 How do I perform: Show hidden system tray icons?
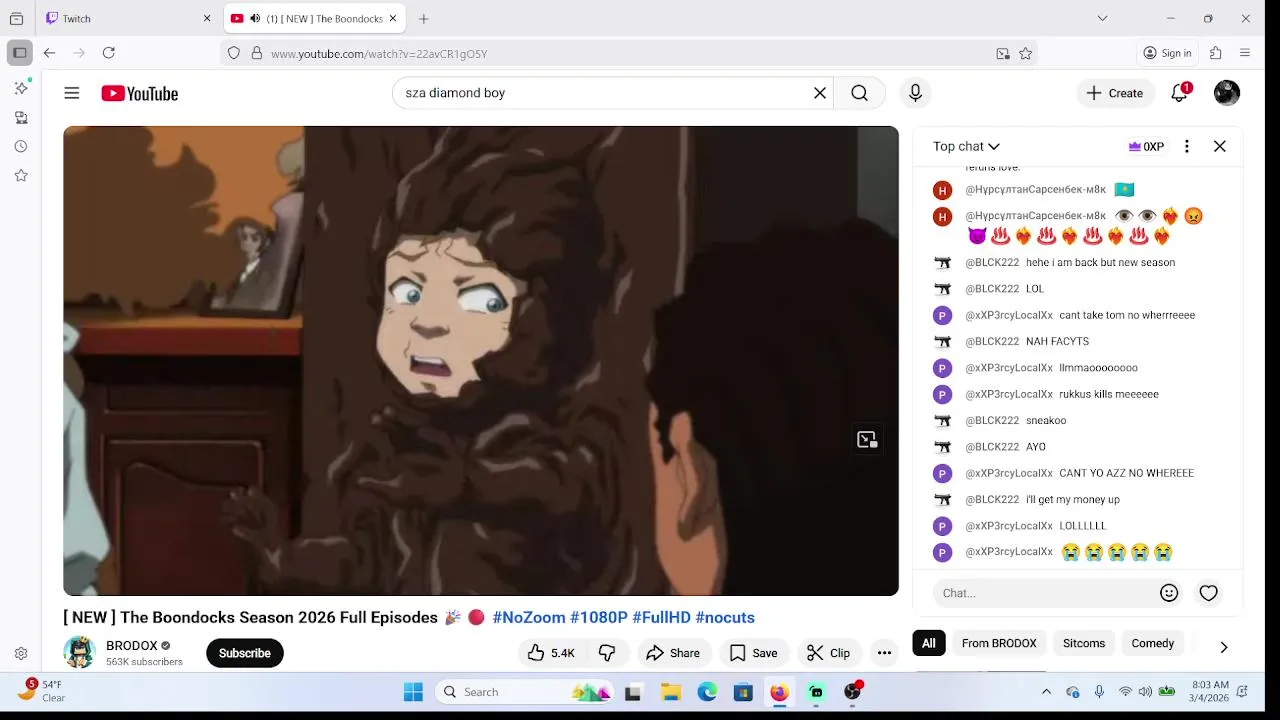pos(1047,692)
